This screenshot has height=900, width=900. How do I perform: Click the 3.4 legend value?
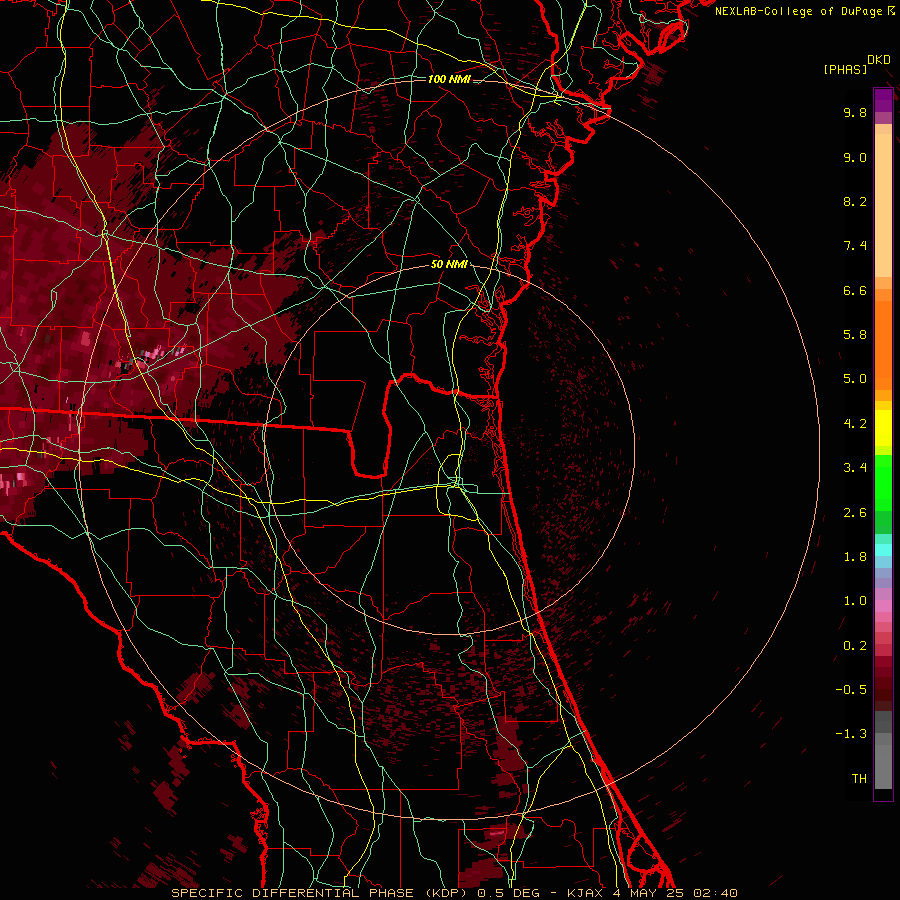pos(855,468)
